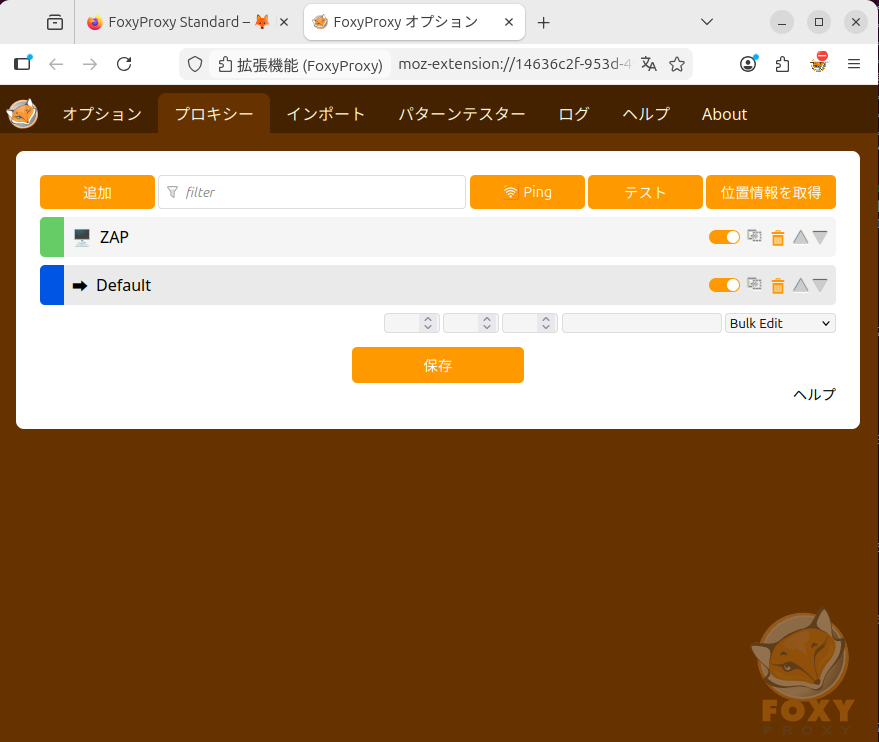Expand the ZAP proxy row

coord(438,237)
